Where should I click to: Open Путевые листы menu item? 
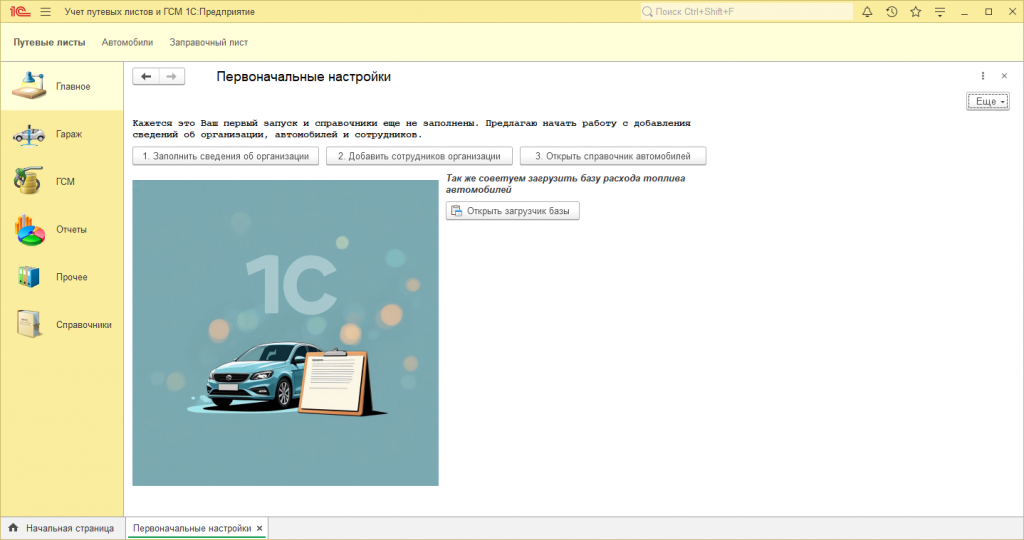pos(50,42)
